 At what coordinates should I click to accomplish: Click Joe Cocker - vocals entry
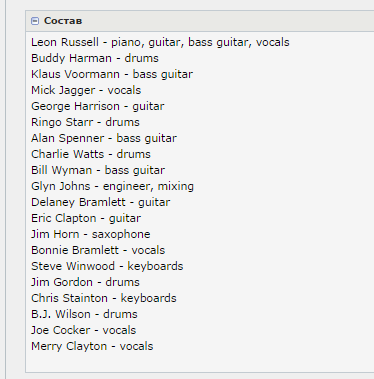84,330
